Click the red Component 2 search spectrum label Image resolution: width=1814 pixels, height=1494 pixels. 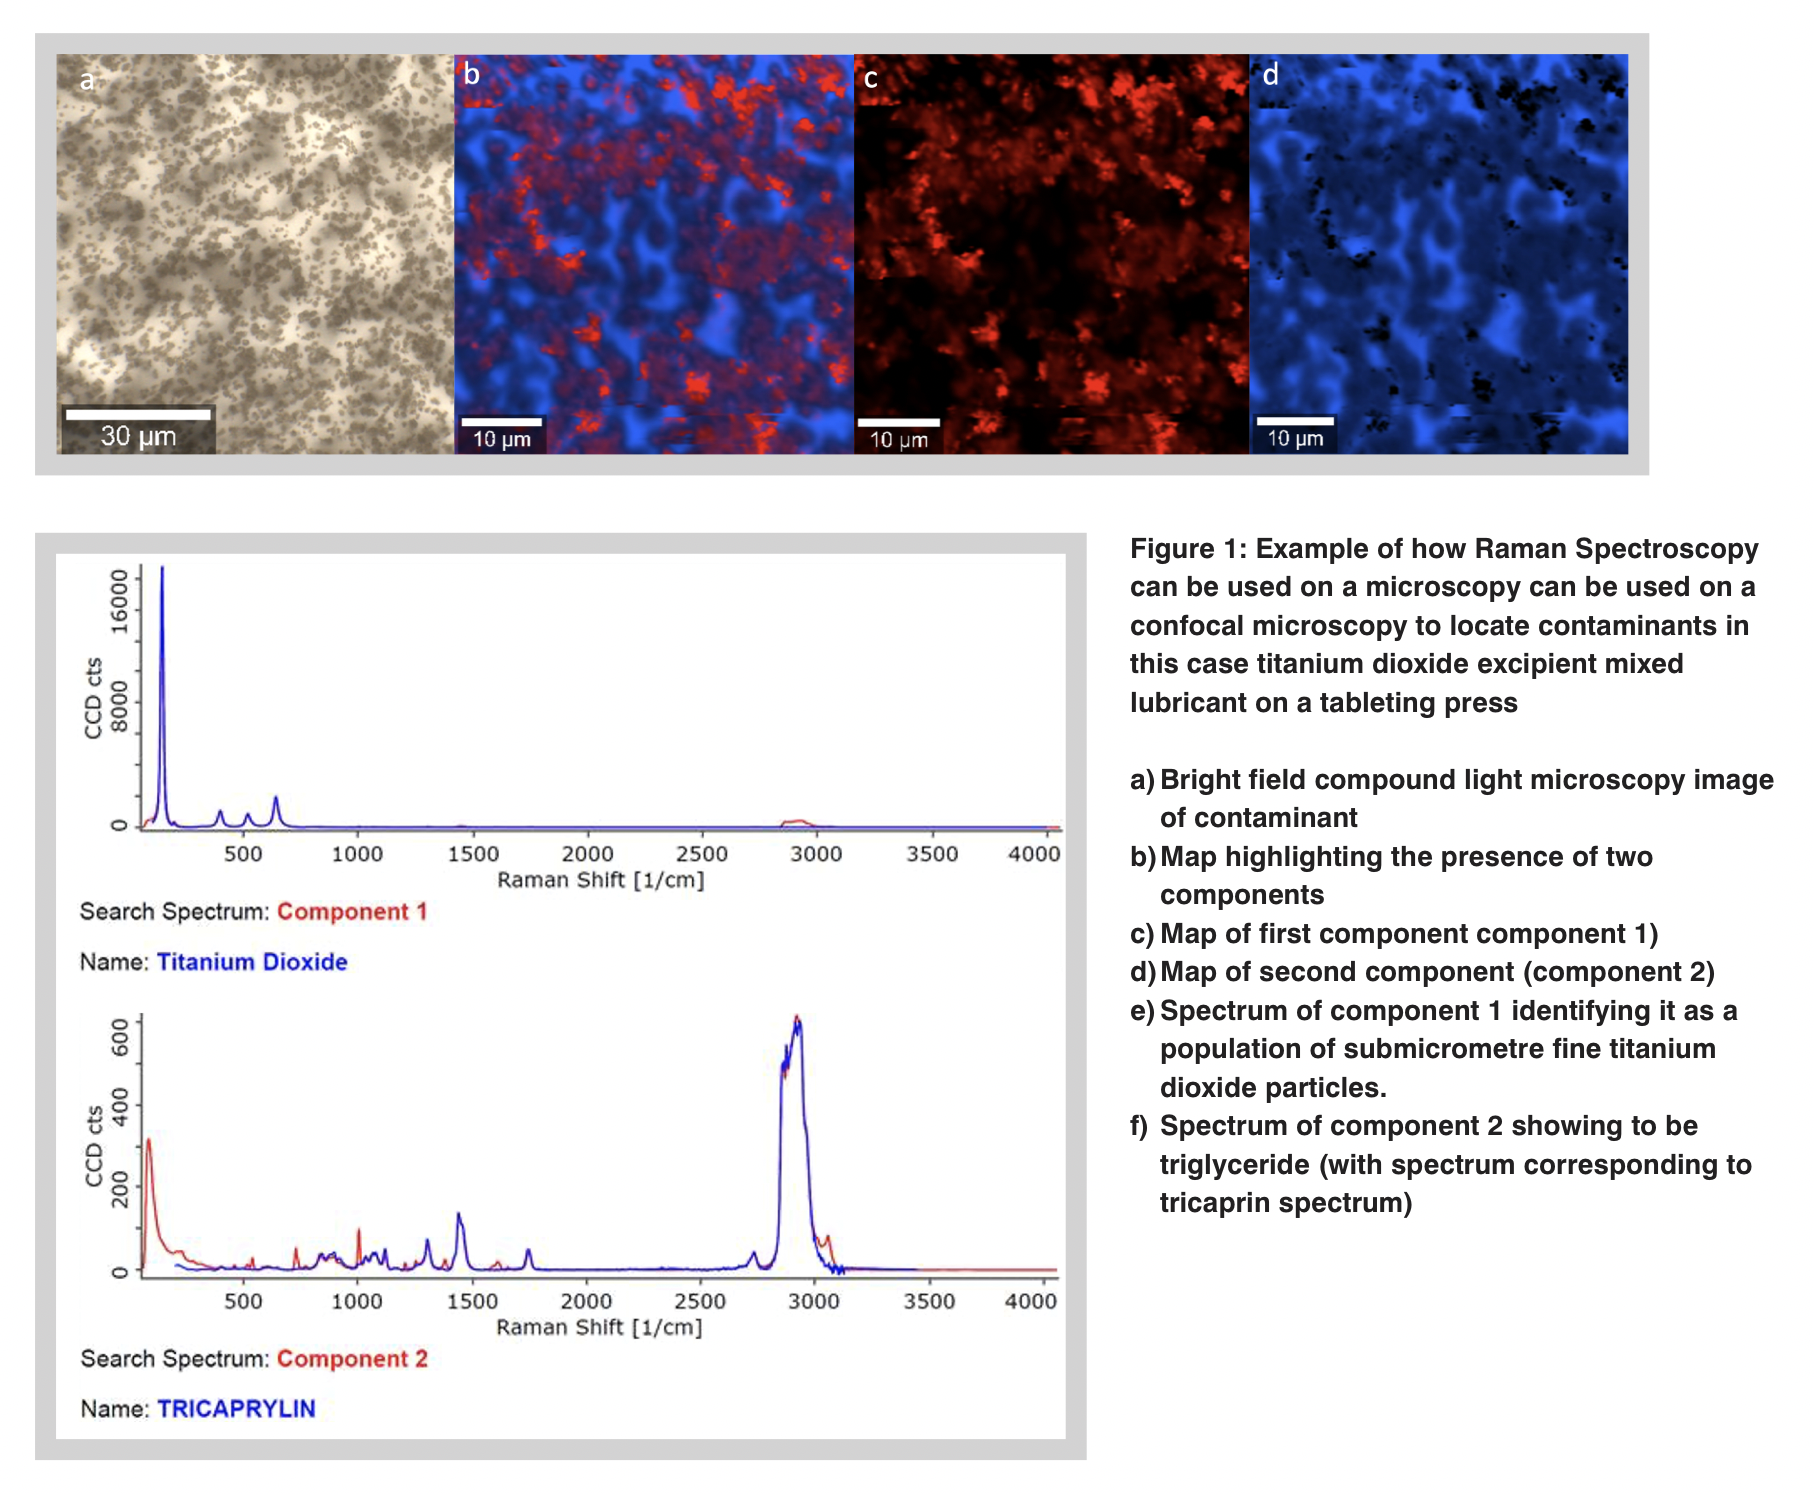point(352,1359)
